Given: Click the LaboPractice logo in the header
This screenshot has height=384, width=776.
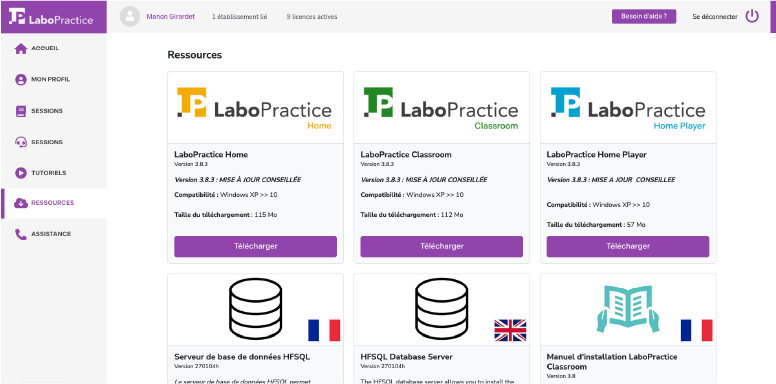Looking at the screenshot, I should tap(51, 16).
